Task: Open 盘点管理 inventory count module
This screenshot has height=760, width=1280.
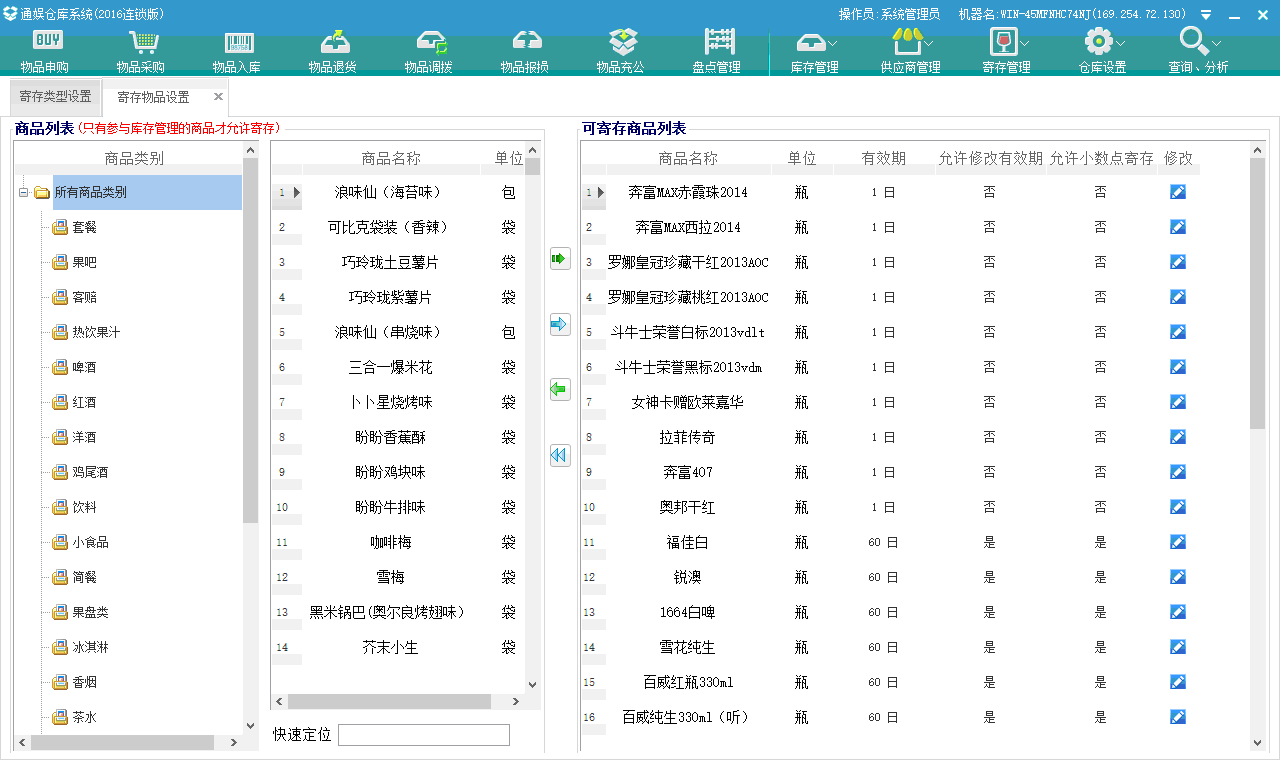Action: point(717,53)
